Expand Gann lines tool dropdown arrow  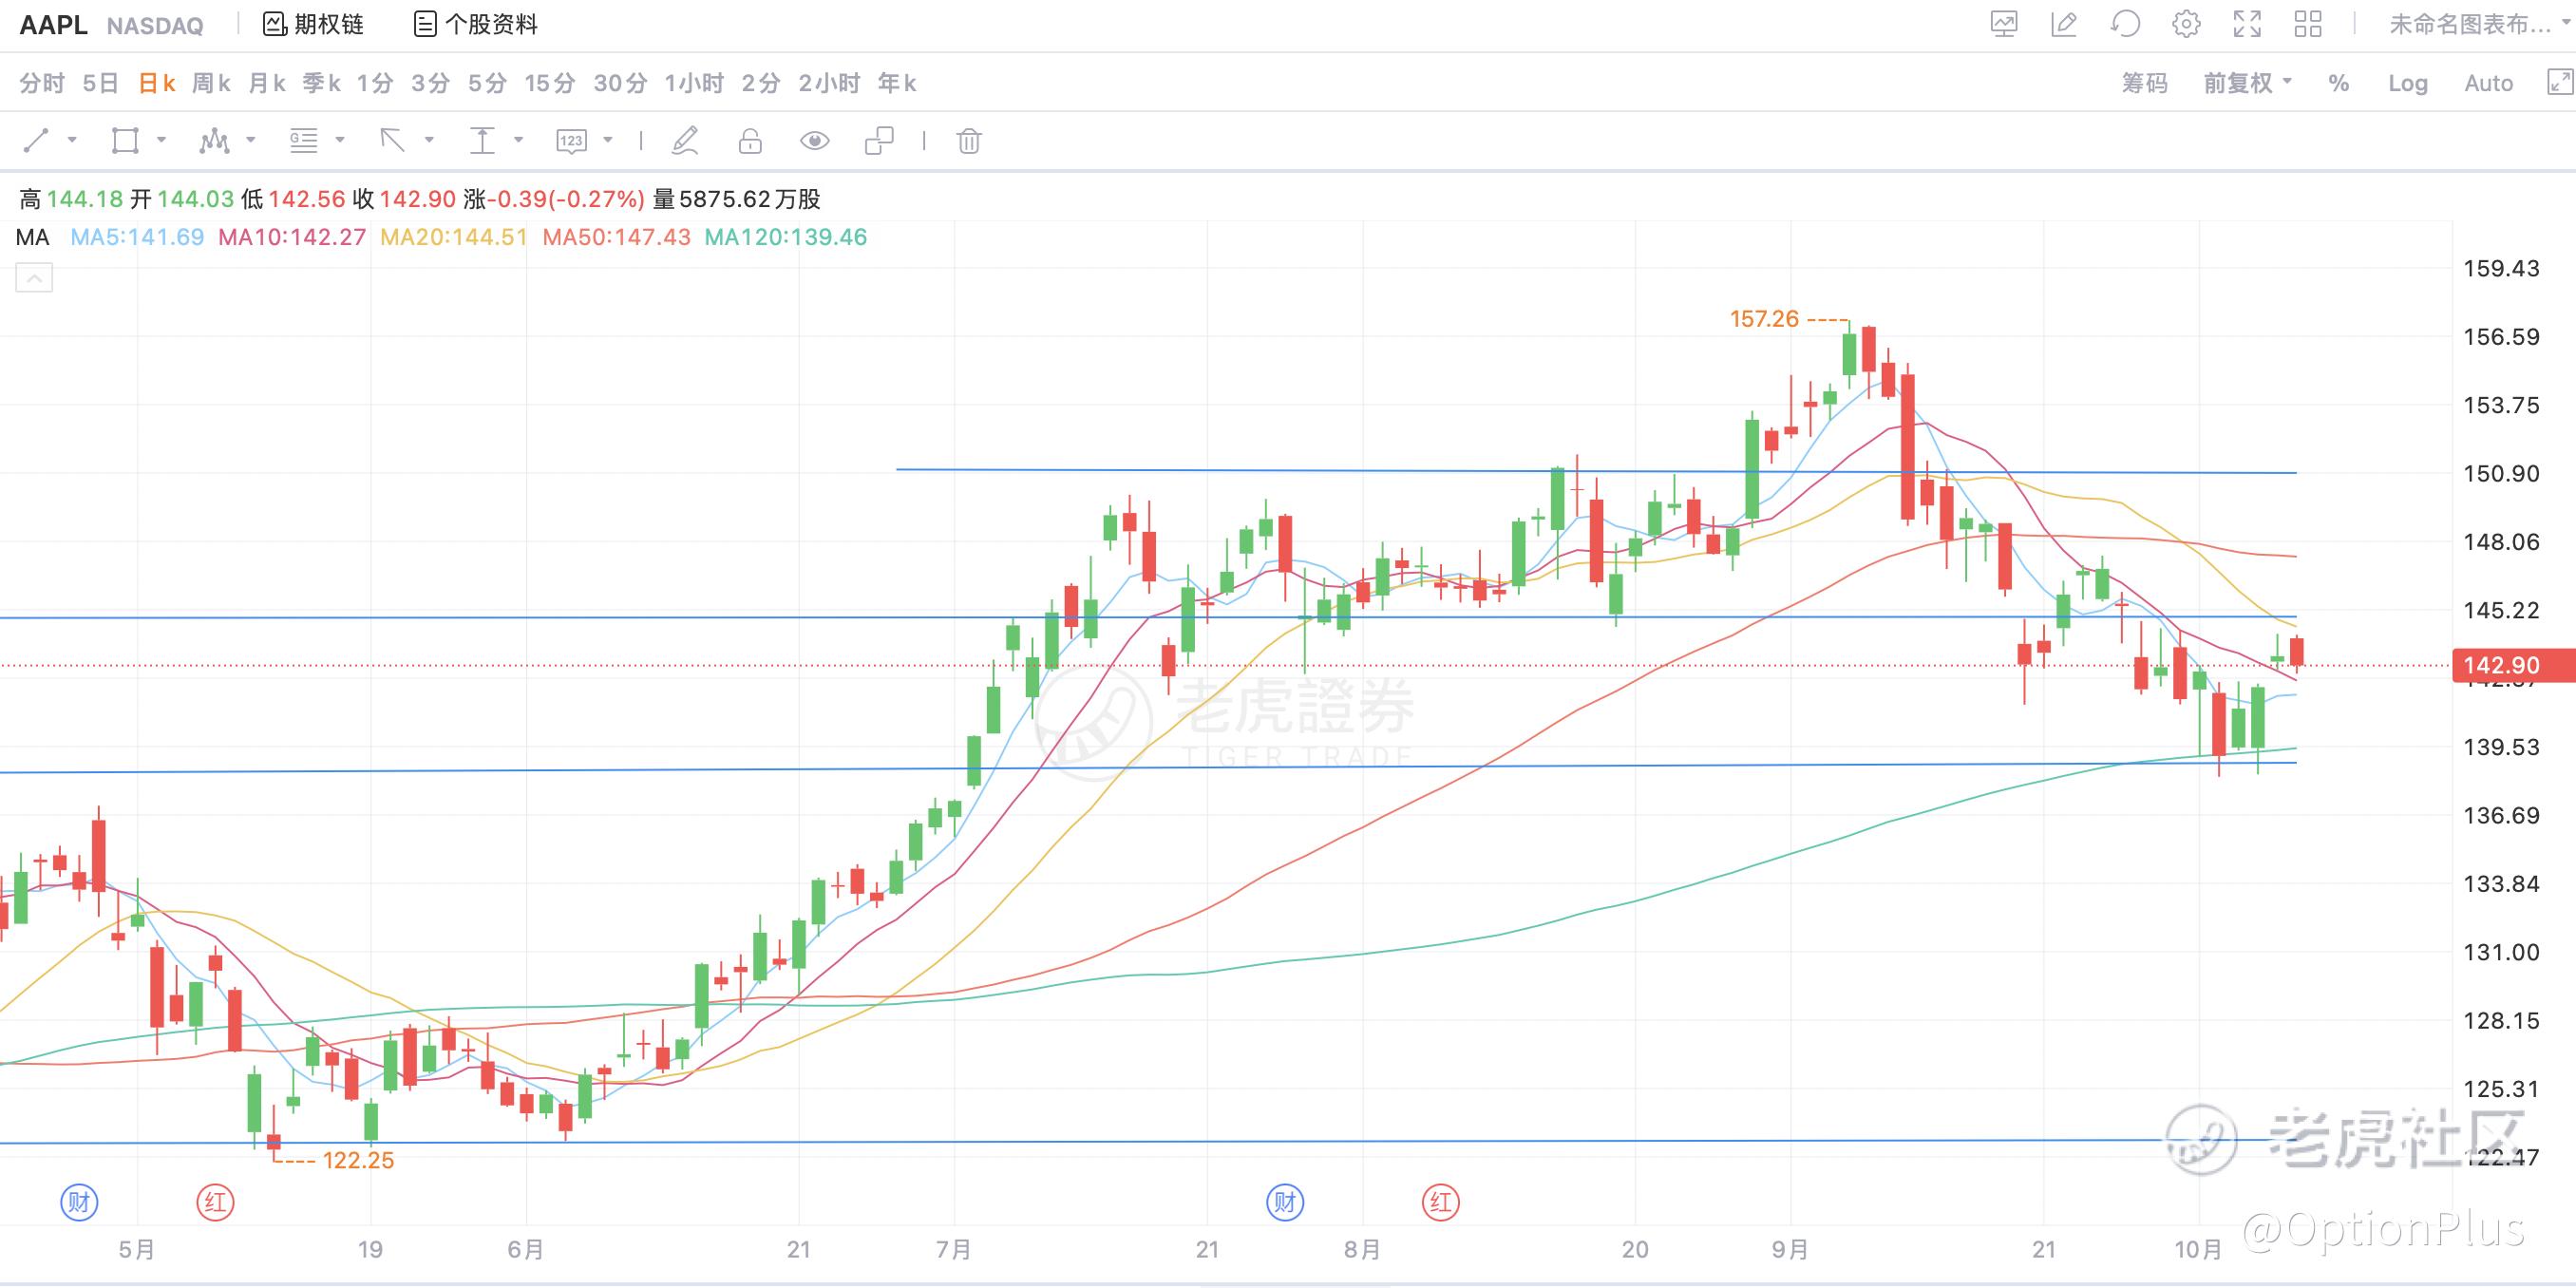340,140
